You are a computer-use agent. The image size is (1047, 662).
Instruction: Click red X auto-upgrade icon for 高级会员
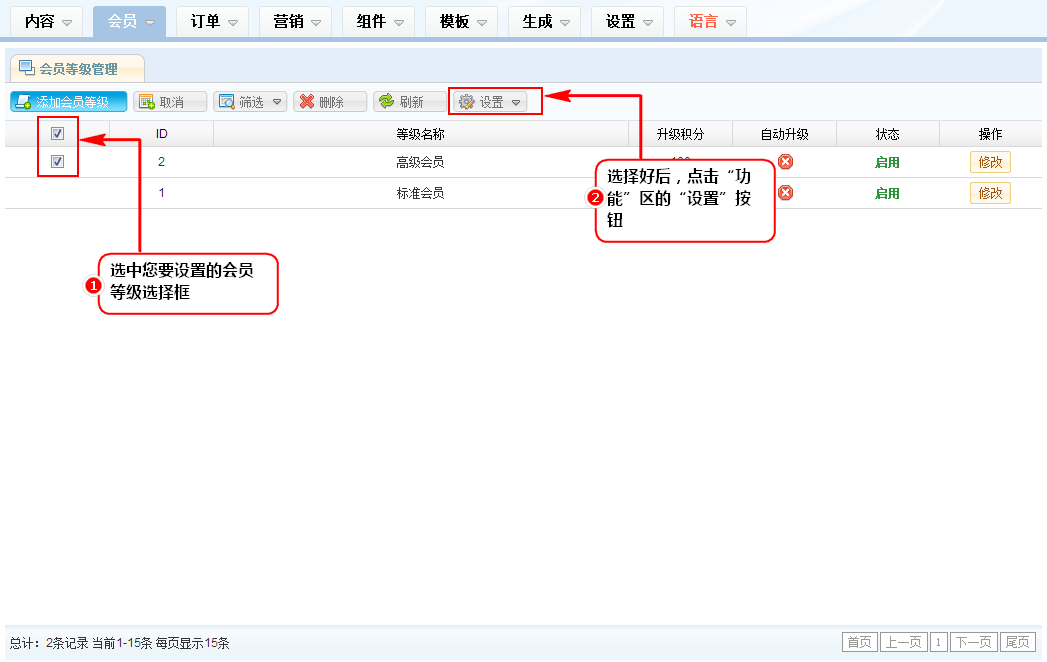pyautogui.click(x=786, y=162)
